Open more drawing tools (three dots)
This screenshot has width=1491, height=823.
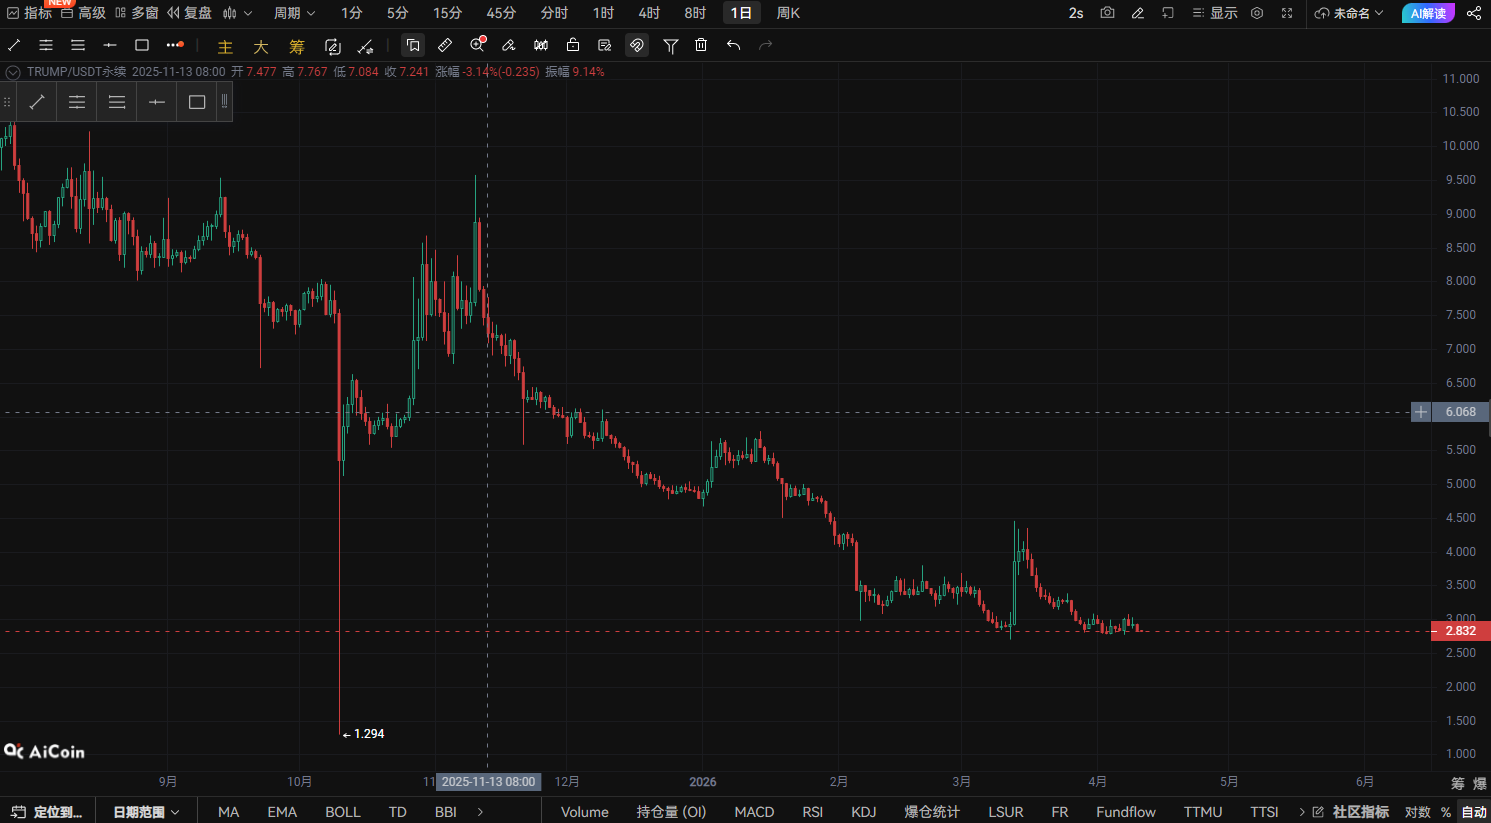[175, 45]
